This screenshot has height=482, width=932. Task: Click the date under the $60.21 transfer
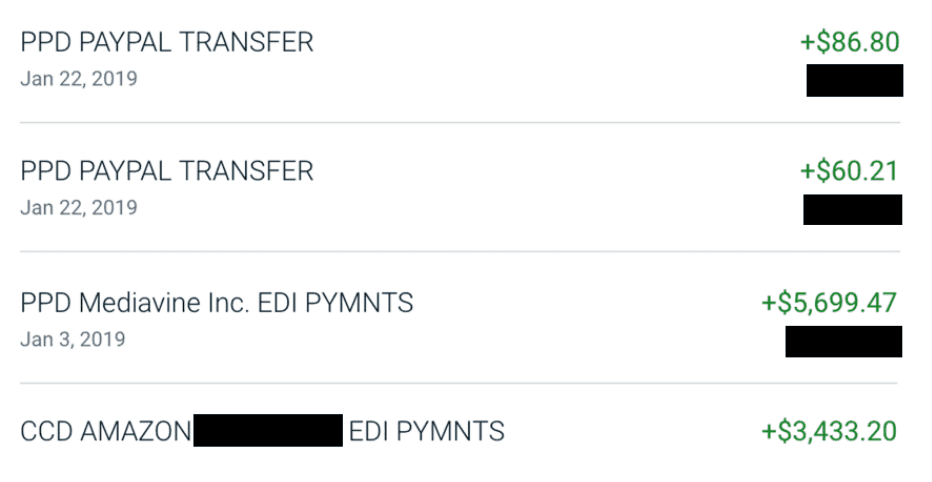click(x=79, y=207)
